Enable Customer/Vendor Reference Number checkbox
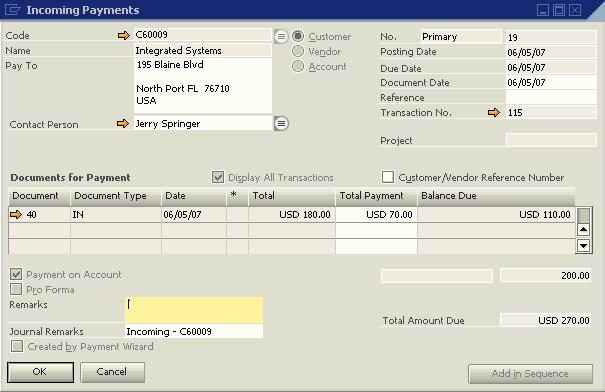This screenshot has height=392, width=605. 388,177
